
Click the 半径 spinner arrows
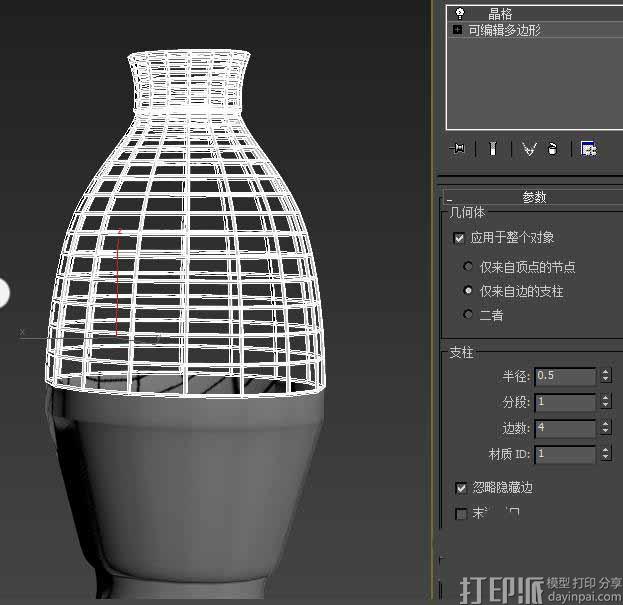605,376
